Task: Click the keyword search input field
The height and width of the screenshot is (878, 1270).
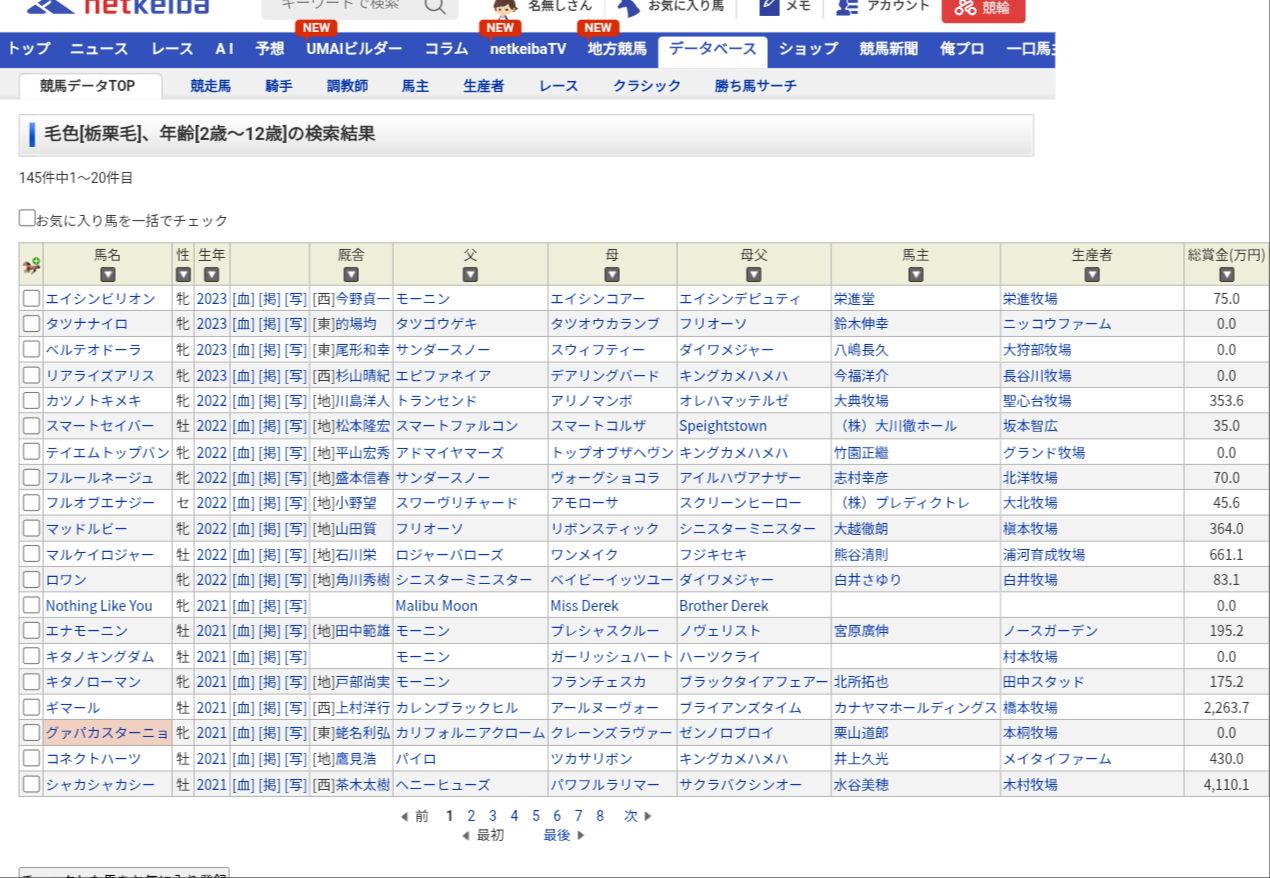Action: pos(340,6)
